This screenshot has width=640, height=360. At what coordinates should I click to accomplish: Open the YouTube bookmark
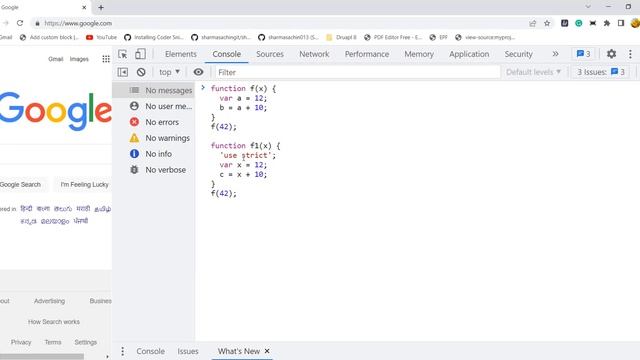[x=102, y=37]
